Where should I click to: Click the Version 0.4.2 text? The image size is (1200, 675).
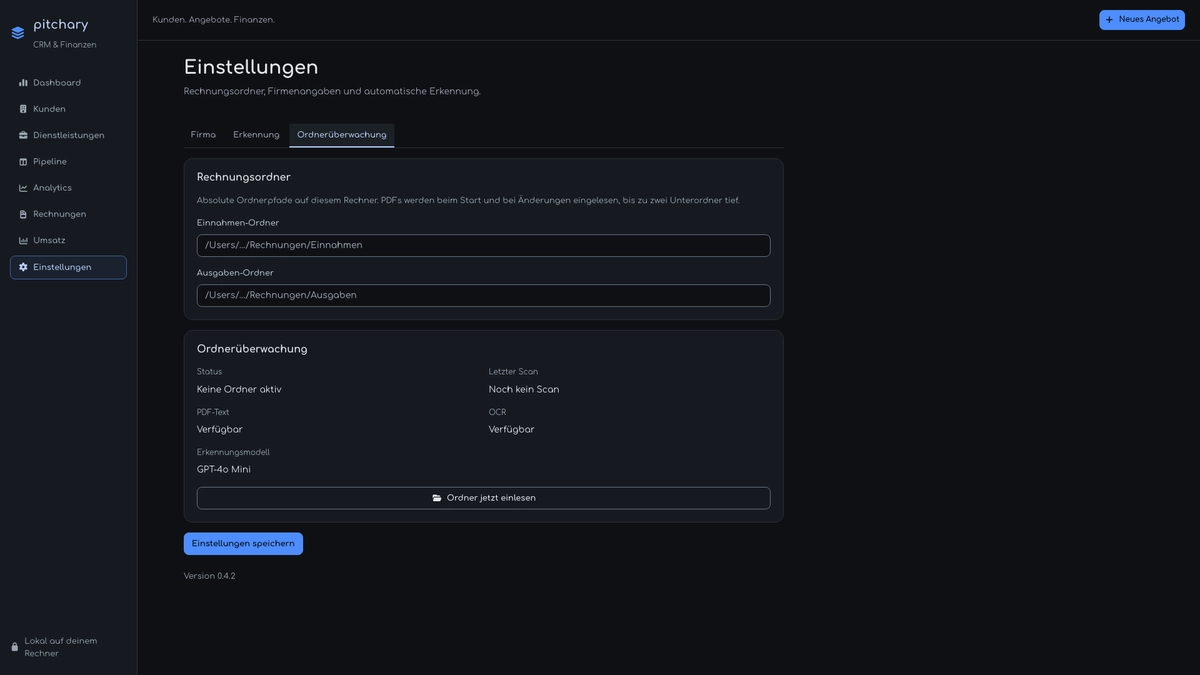coord(210,576)
